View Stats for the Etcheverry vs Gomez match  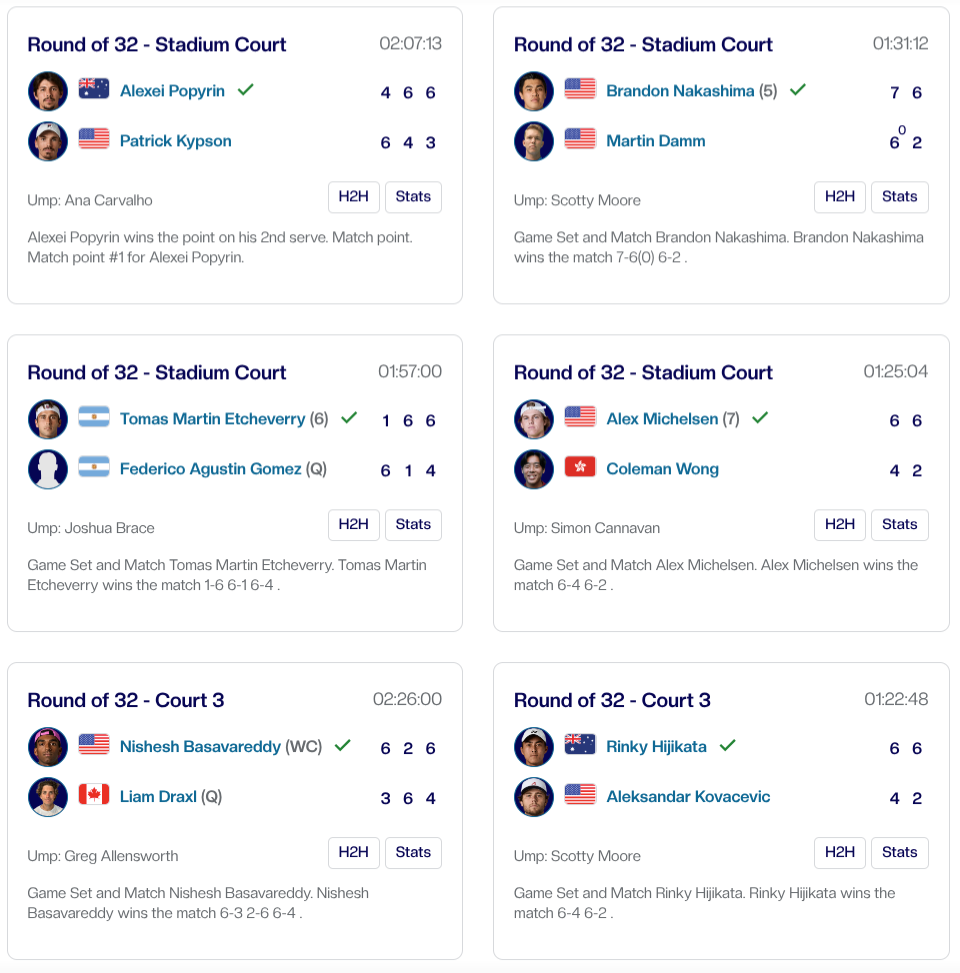[413, 525]
